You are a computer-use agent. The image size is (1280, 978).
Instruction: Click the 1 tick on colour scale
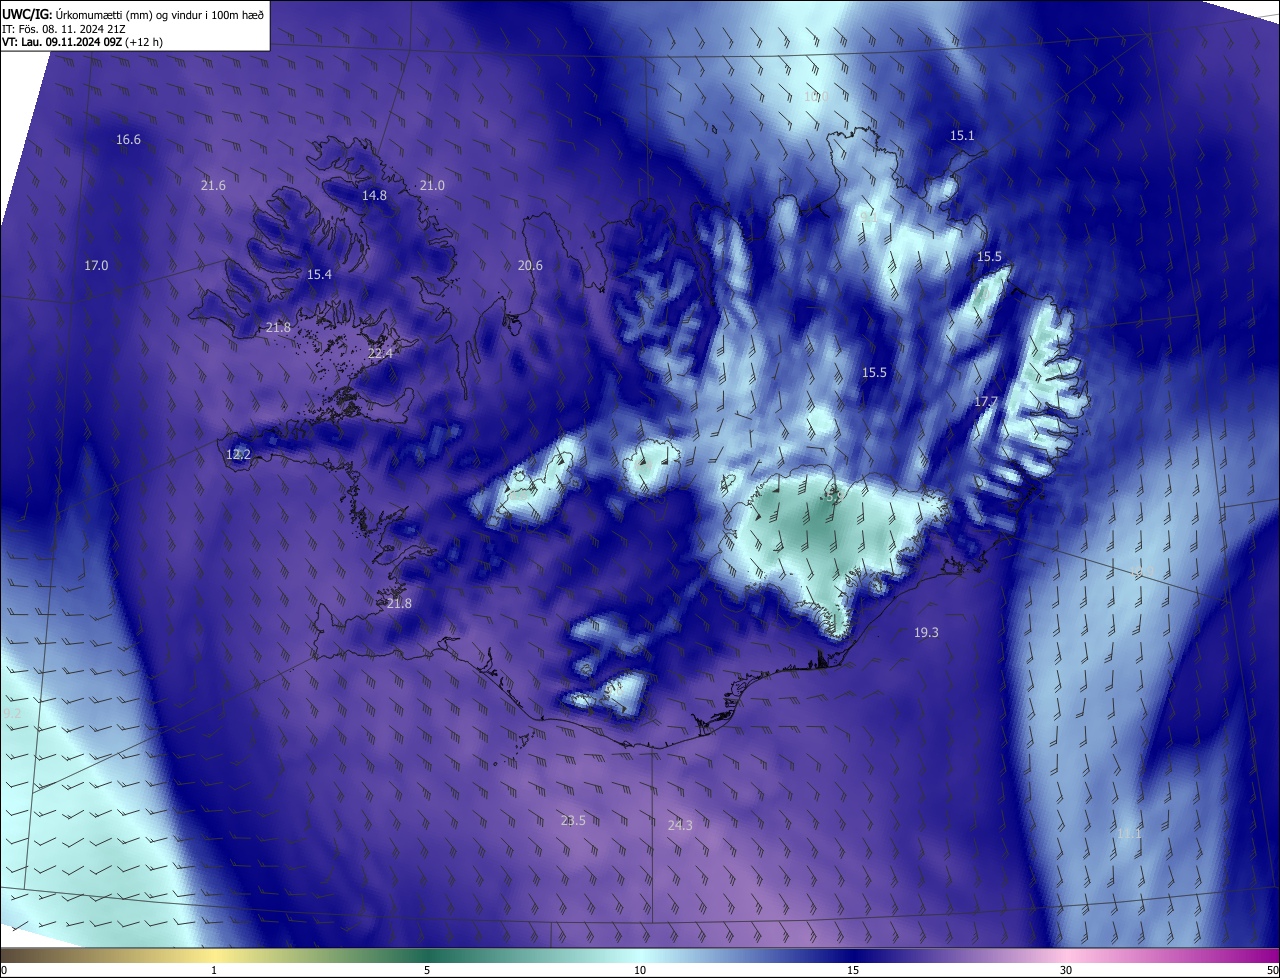click(x=214, y=971)
